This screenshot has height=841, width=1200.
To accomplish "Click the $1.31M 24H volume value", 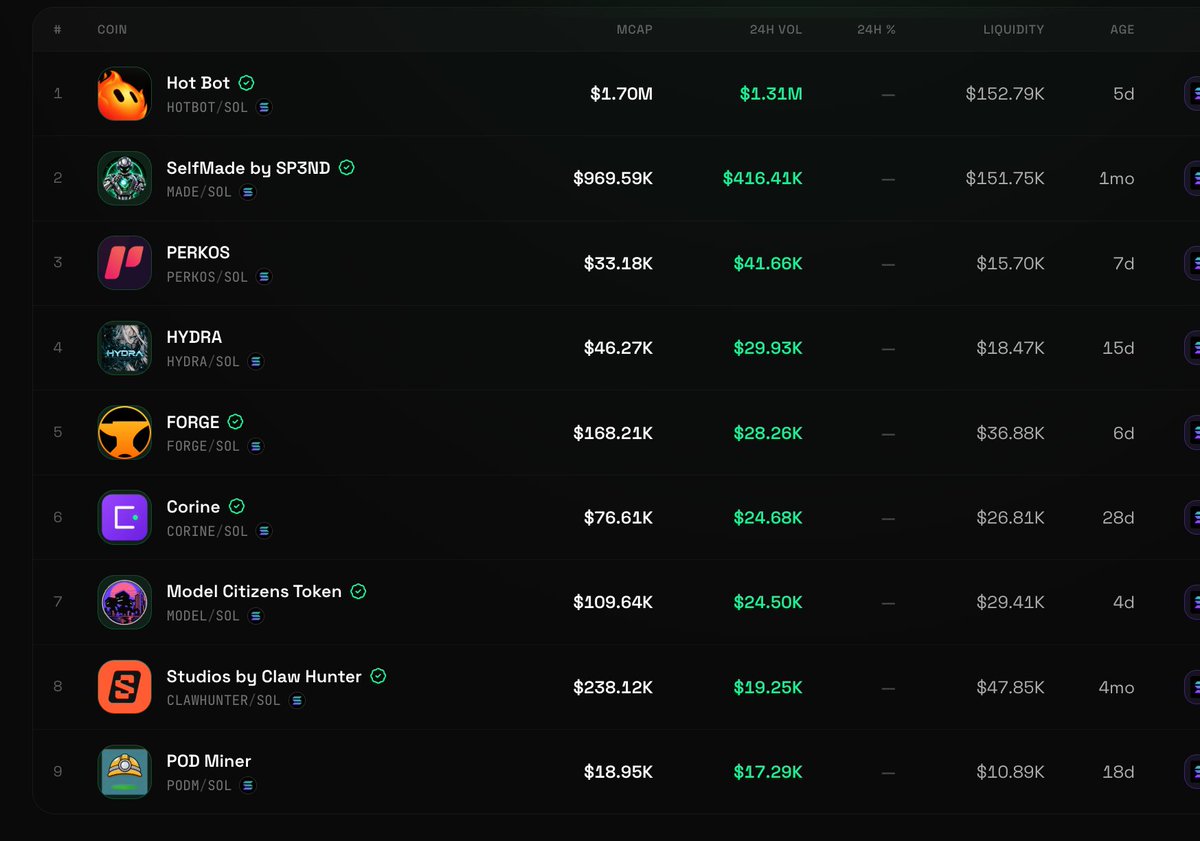I will click(771, 94).
